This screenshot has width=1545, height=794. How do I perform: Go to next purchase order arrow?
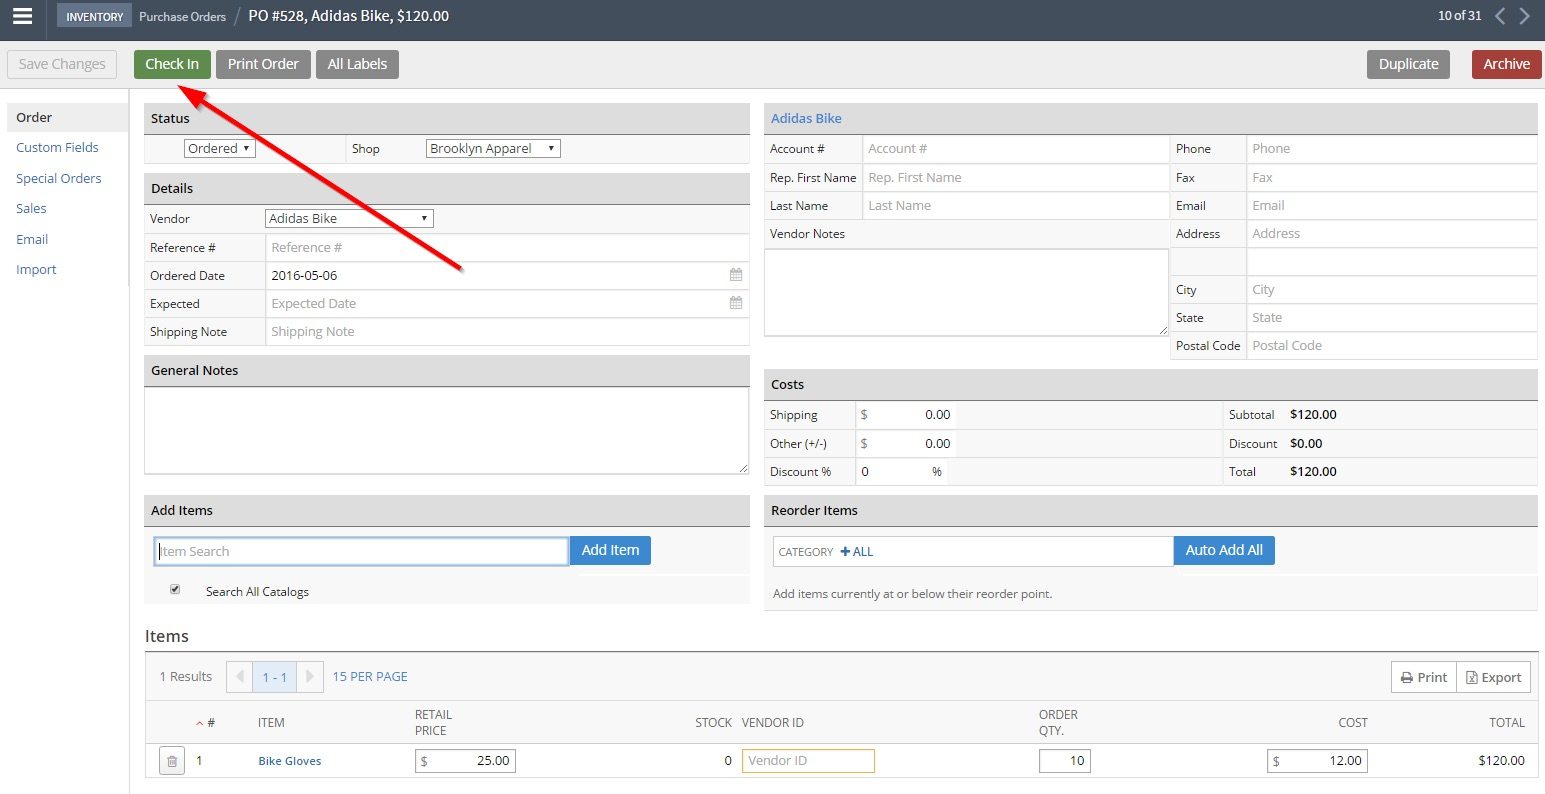point(1524,16)
